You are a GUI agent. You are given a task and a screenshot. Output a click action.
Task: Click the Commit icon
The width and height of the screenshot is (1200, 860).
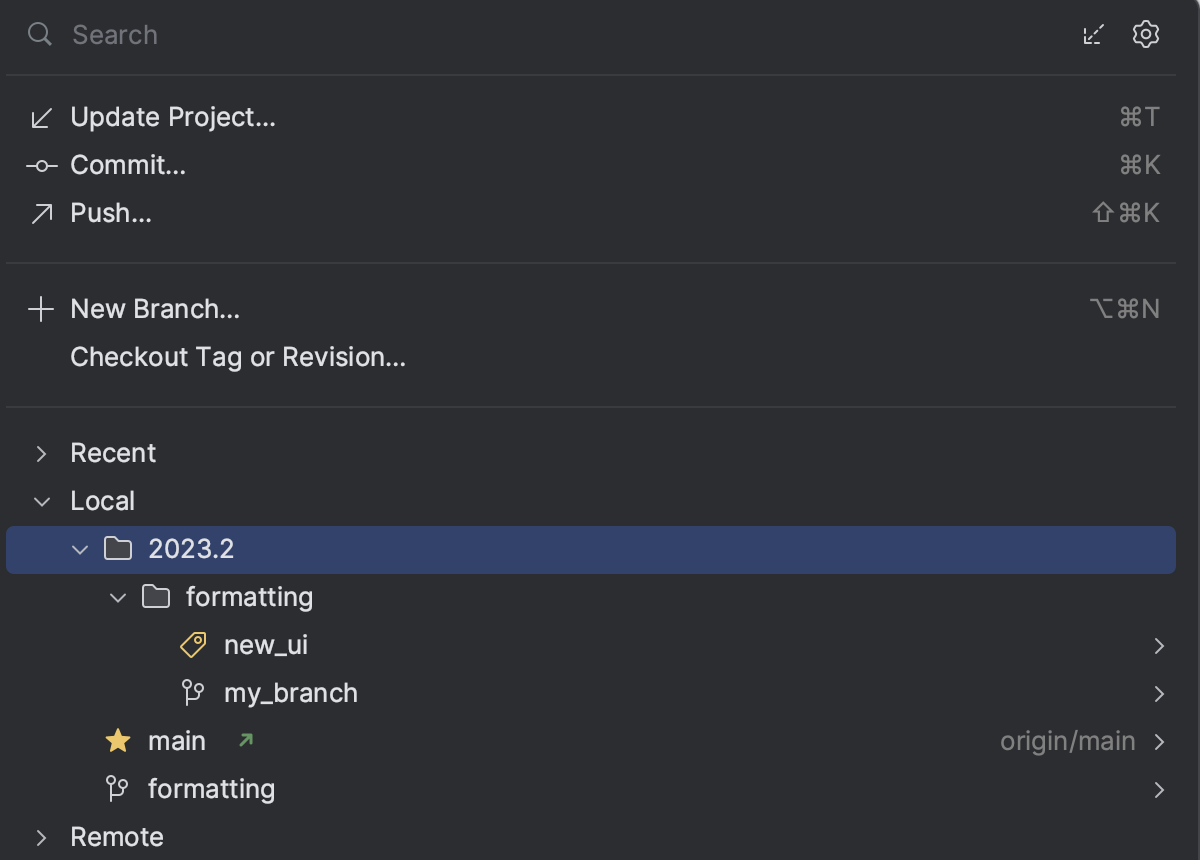click(40, 164)
